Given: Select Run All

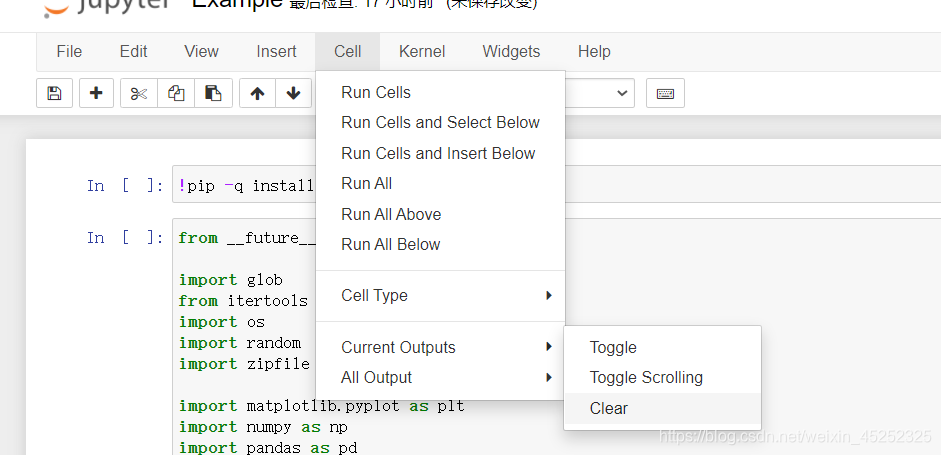Looking at the screenshot, I should tap(440, 184).
